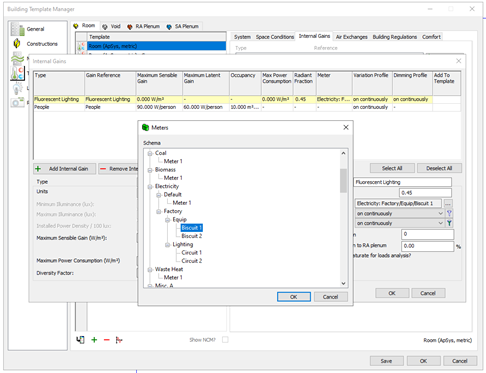Click the Meters schema scrollbar thumb
Screen dimensions: 486x373
(x=343, y=180)
